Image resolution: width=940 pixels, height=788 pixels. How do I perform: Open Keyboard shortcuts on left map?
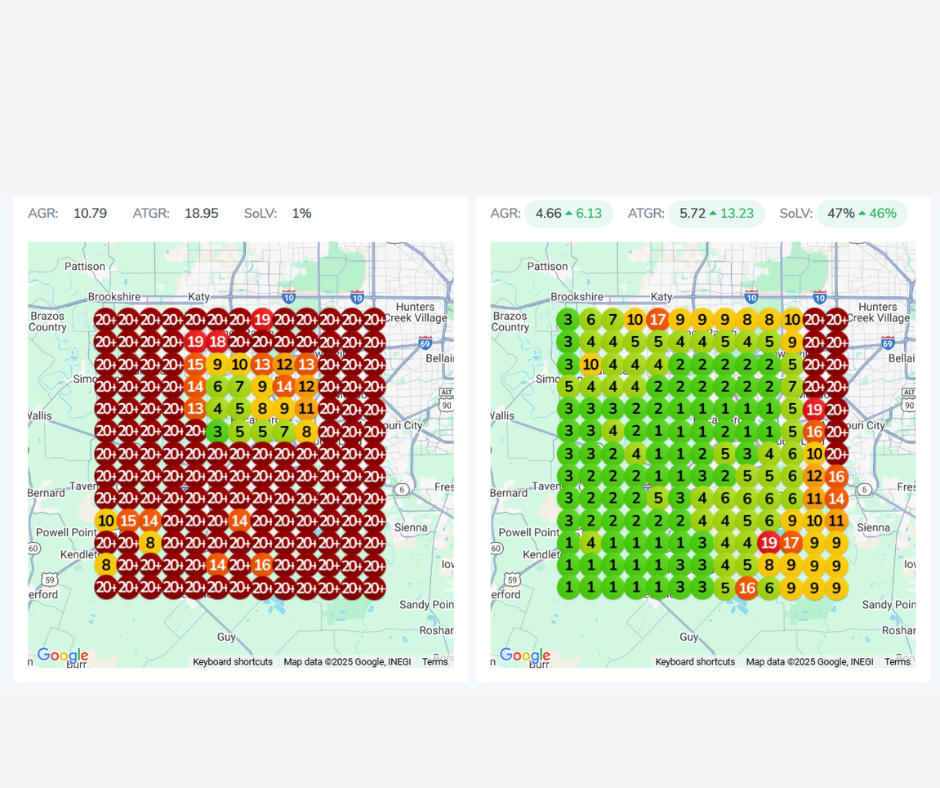coord(232,662)
